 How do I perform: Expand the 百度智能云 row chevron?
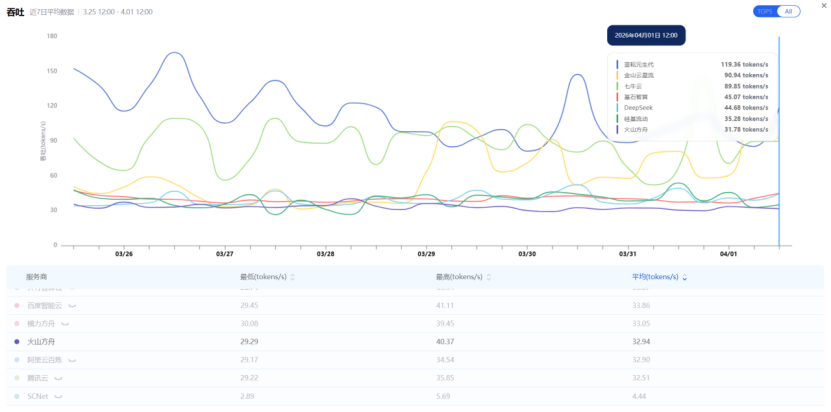point(73,306)
